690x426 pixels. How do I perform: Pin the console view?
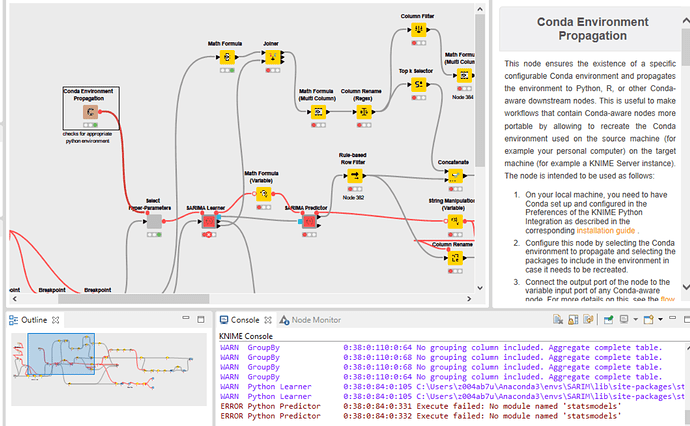coord(609,320)
